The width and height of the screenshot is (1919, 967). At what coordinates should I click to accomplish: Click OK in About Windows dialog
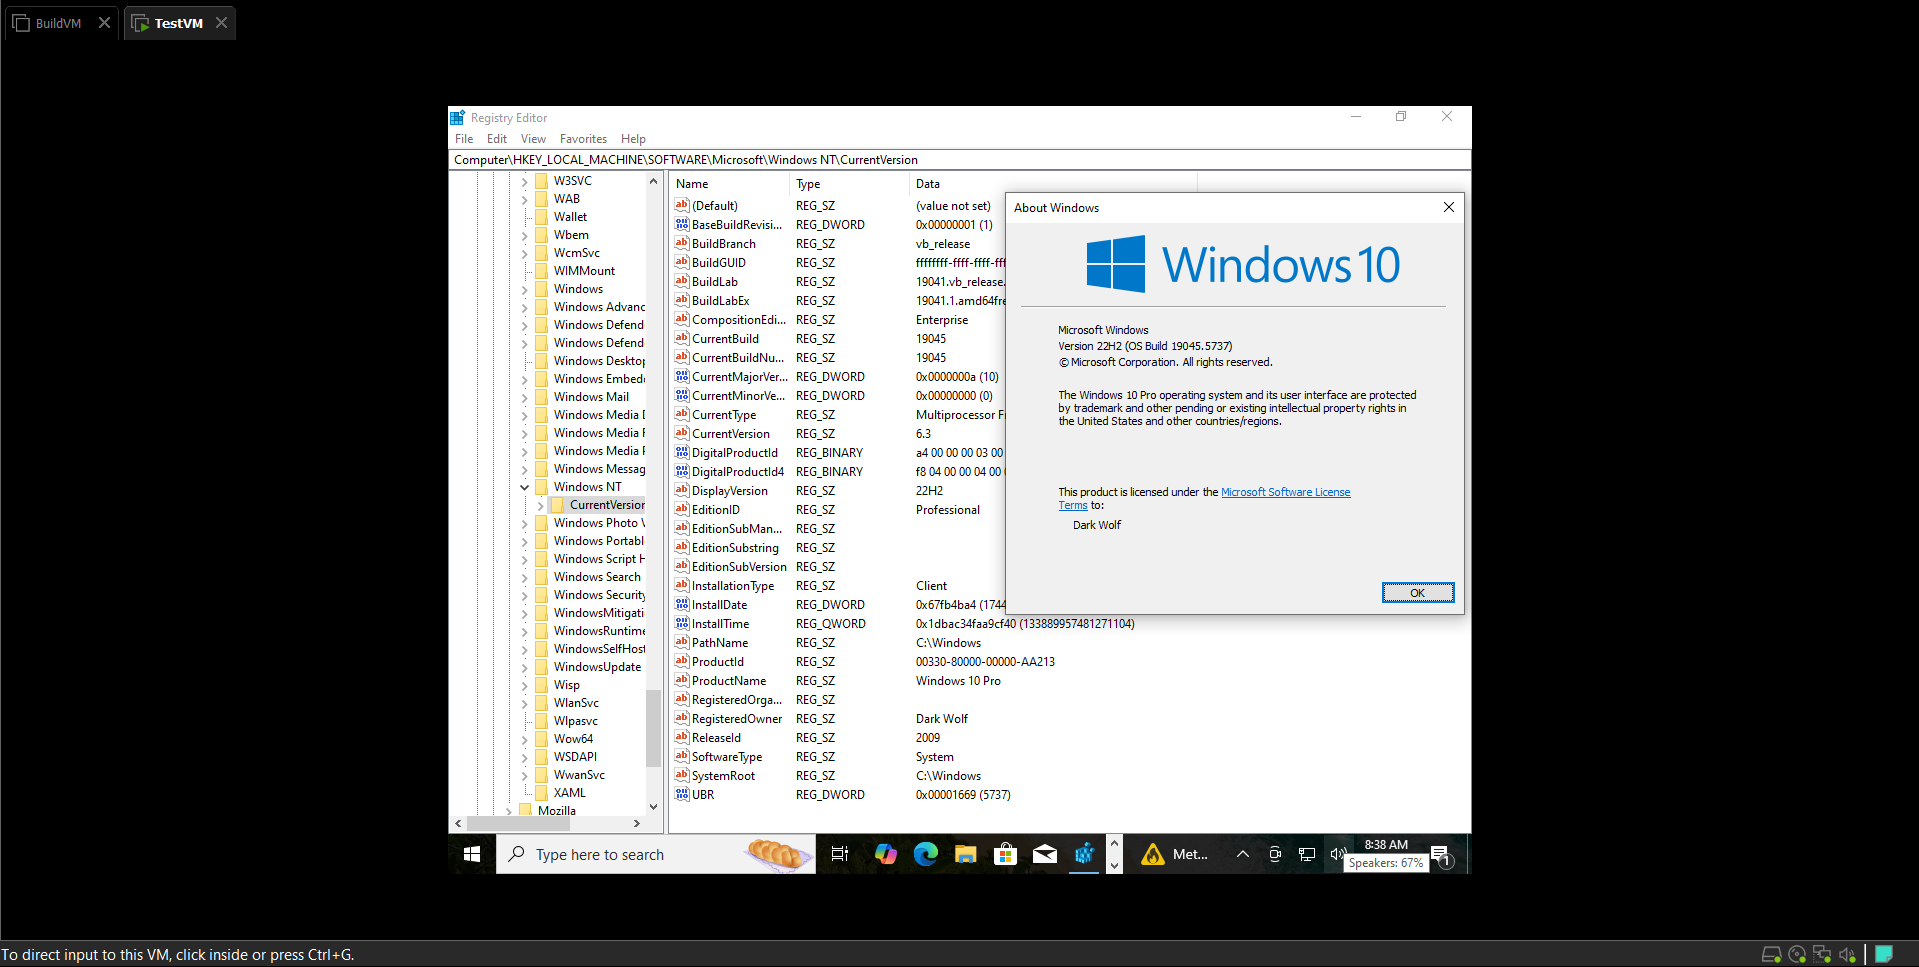pyautogui.click(x=1418, y=593)
